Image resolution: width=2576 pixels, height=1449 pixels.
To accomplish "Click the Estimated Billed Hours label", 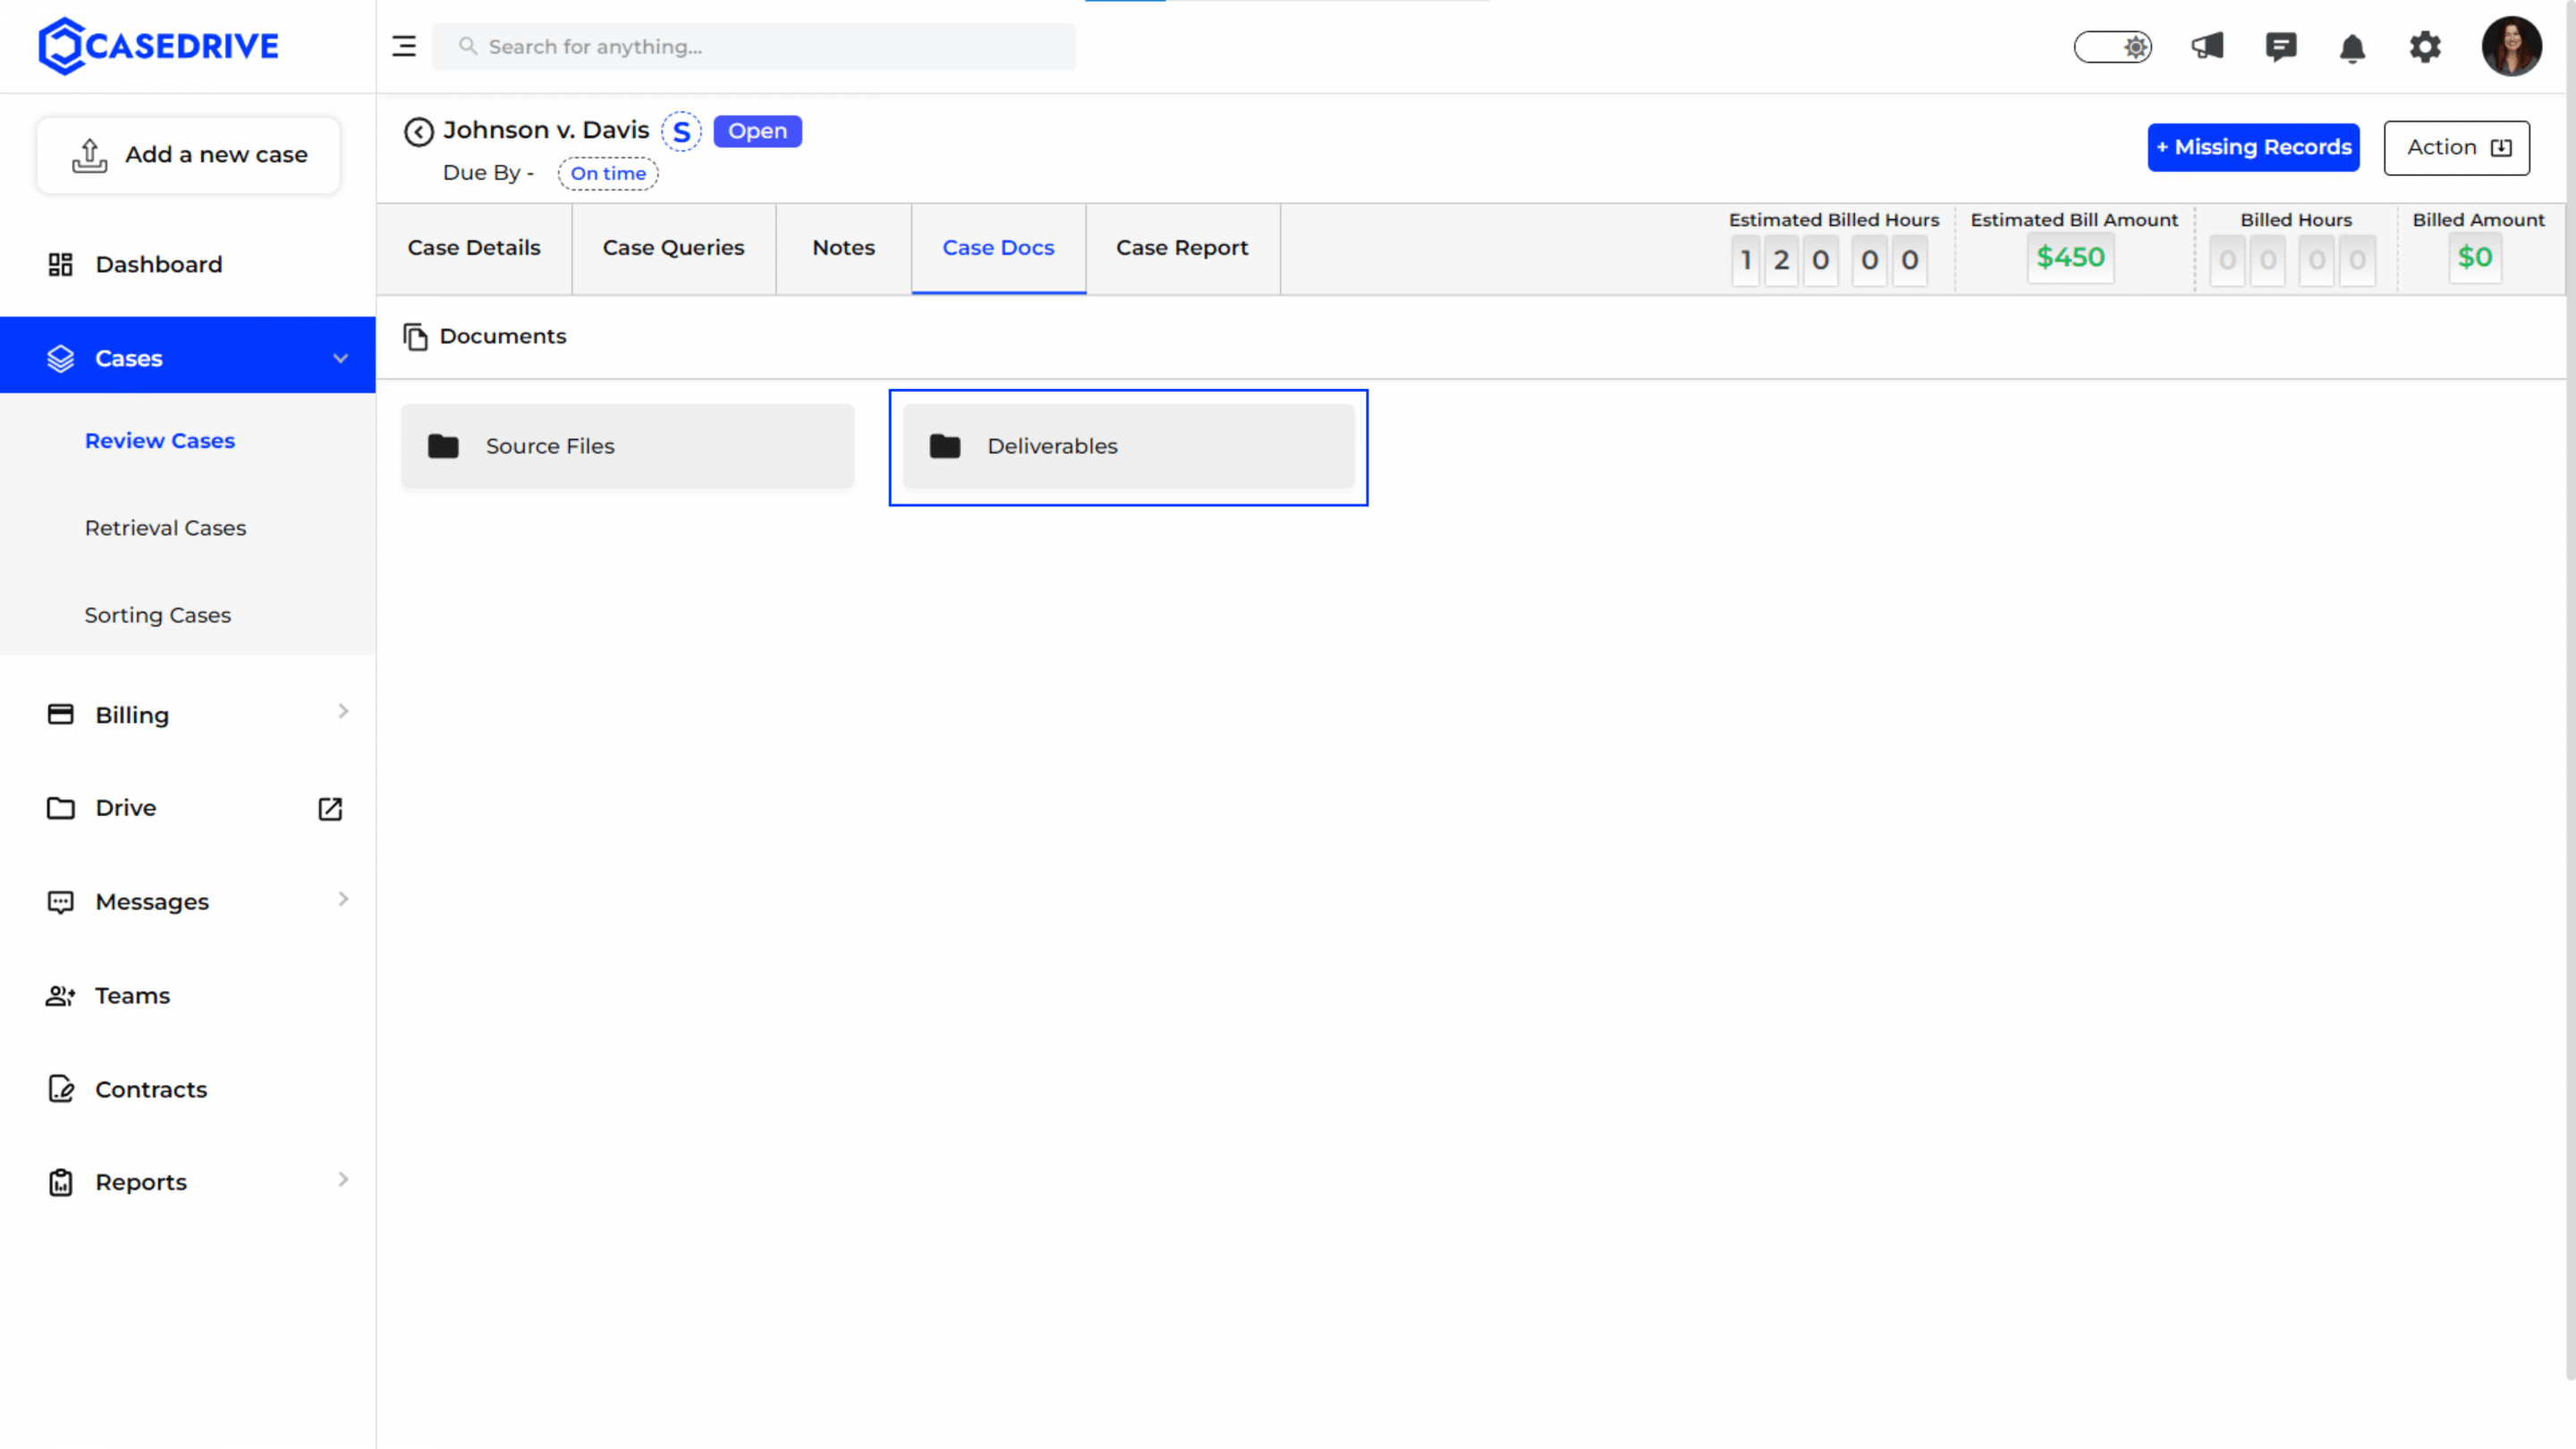I will point(1833,220).
